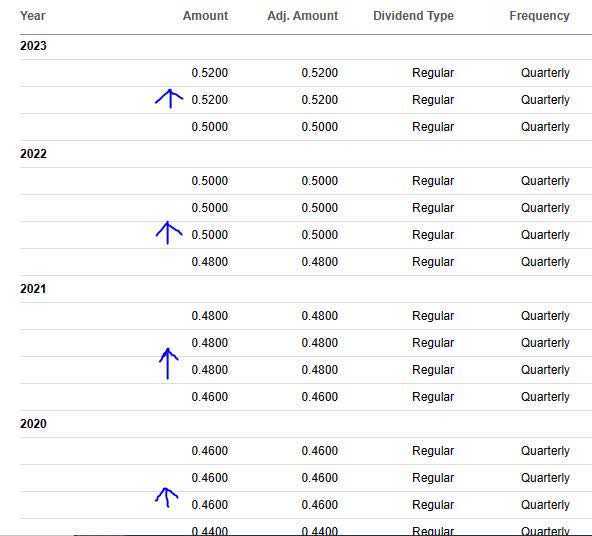Click the Frequency column header
This screenshot has height=536, width=592.
click(x=539, y=16)
